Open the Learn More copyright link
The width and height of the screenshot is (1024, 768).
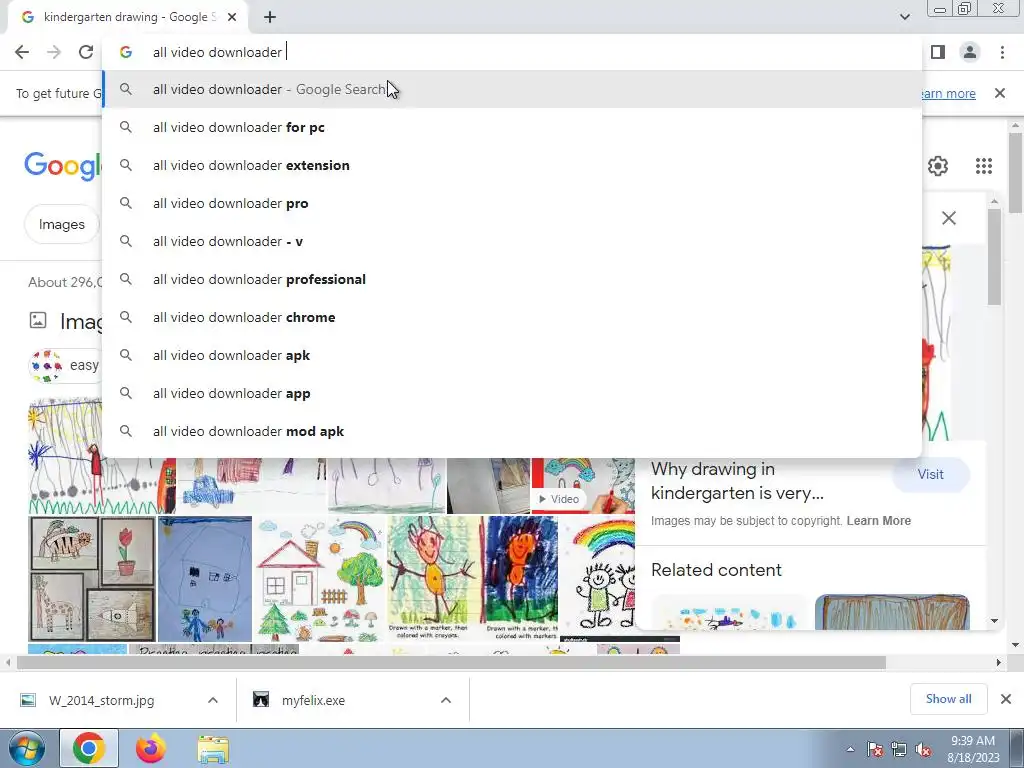[878, 520]
